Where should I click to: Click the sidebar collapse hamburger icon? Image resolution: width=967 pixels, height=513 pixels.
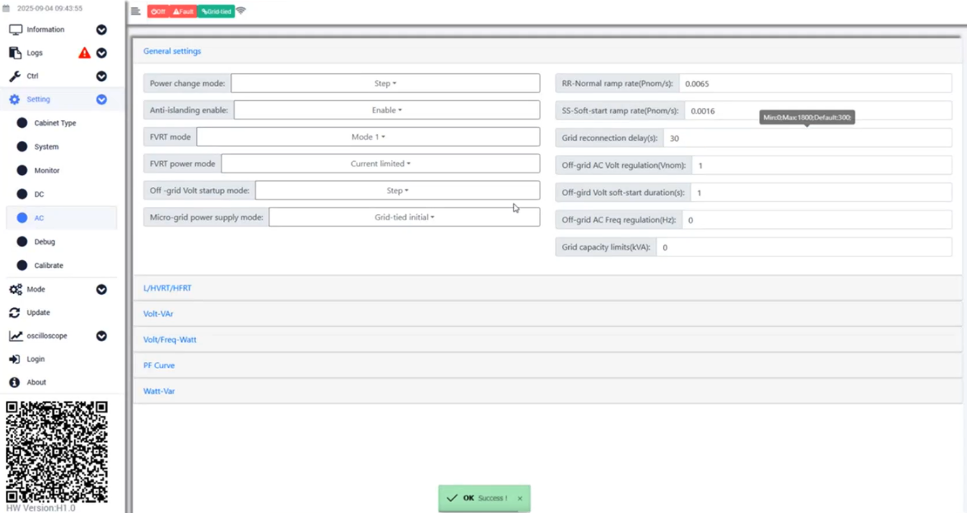pos(136,11)
